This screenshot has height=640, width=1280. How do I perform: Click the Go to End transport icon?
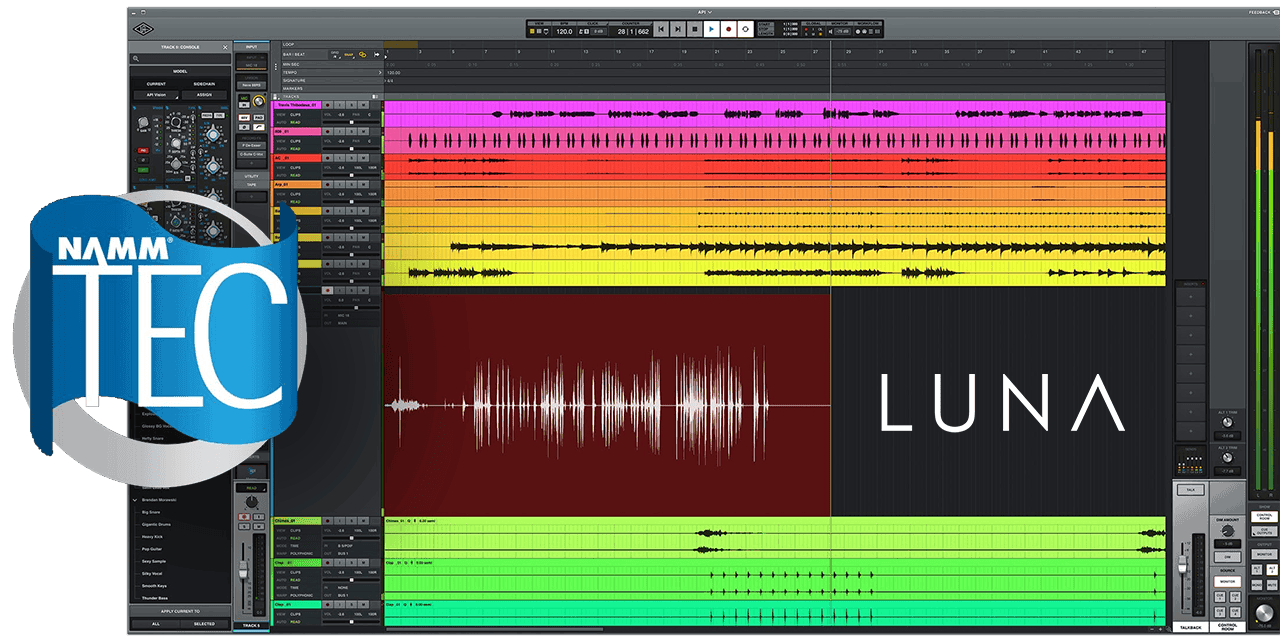click(x=678, y=30)
